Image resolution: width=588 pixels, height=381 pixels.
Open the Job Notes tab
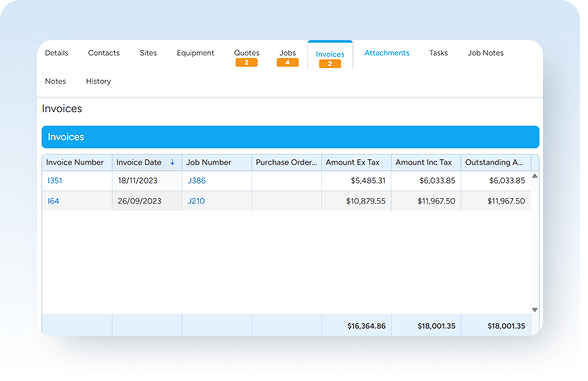click(x=485, y=53)
